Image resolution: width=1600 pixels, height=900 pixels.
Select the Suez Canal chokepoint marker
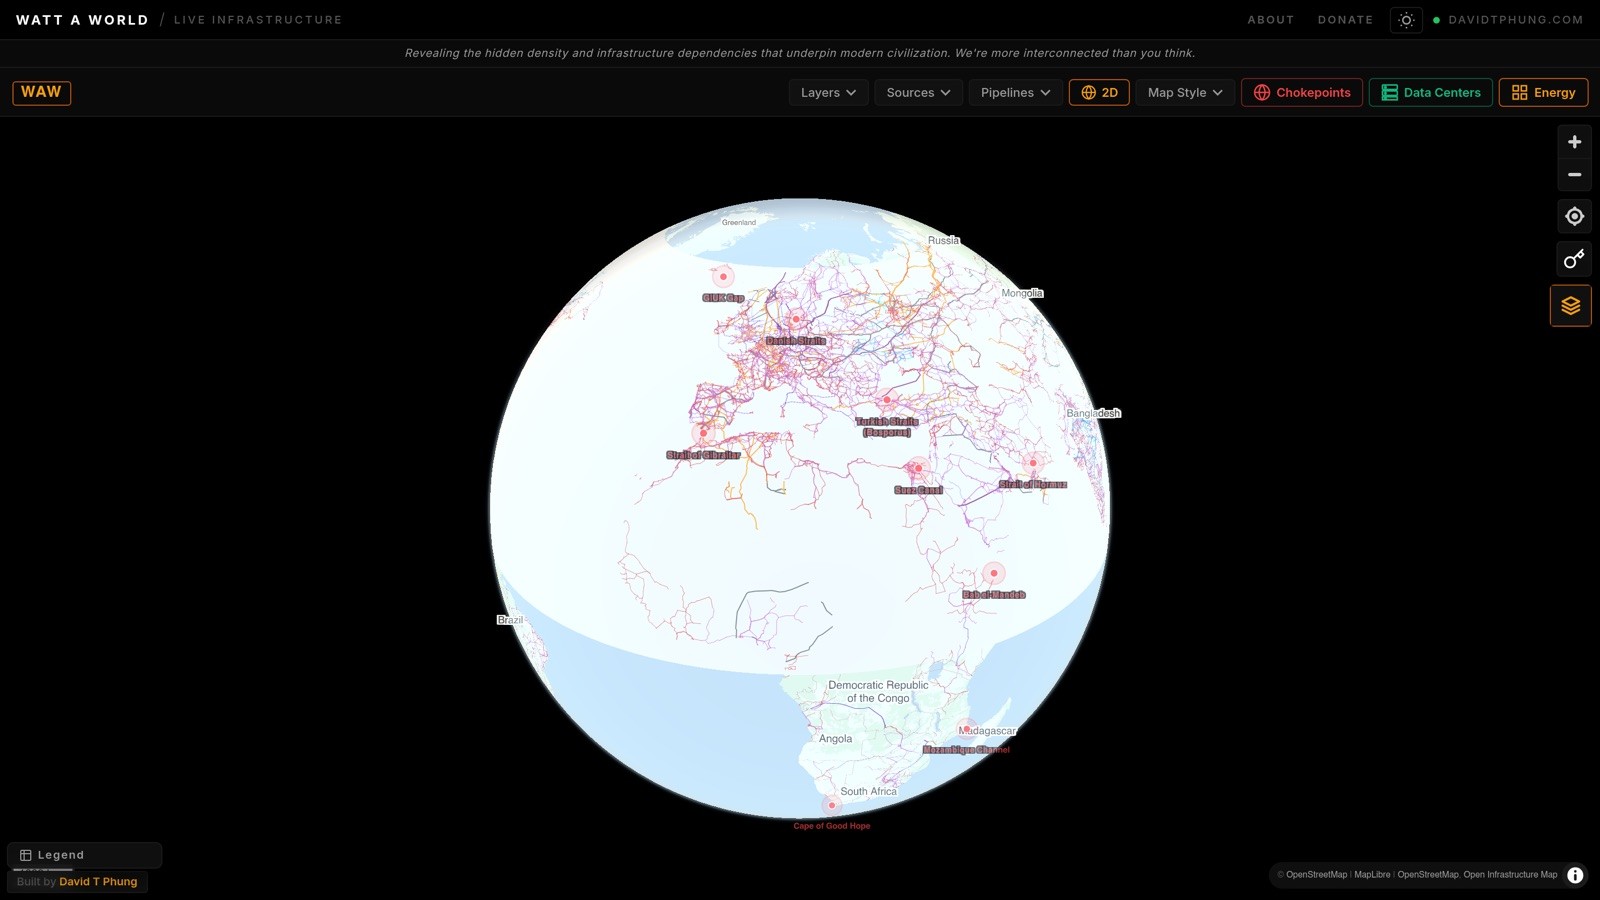pyautogui.click(x=918, y=467)
